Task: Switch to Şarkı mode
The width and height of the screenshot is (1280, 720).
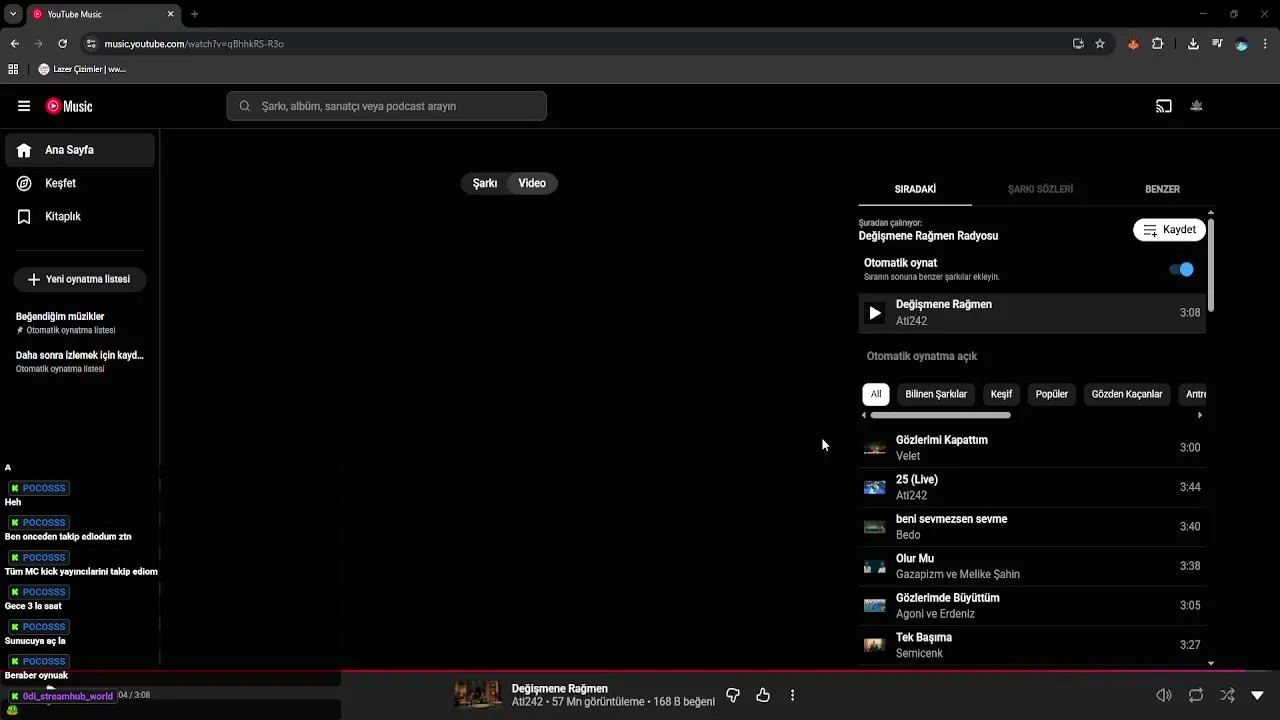Action: click(485, 183)
